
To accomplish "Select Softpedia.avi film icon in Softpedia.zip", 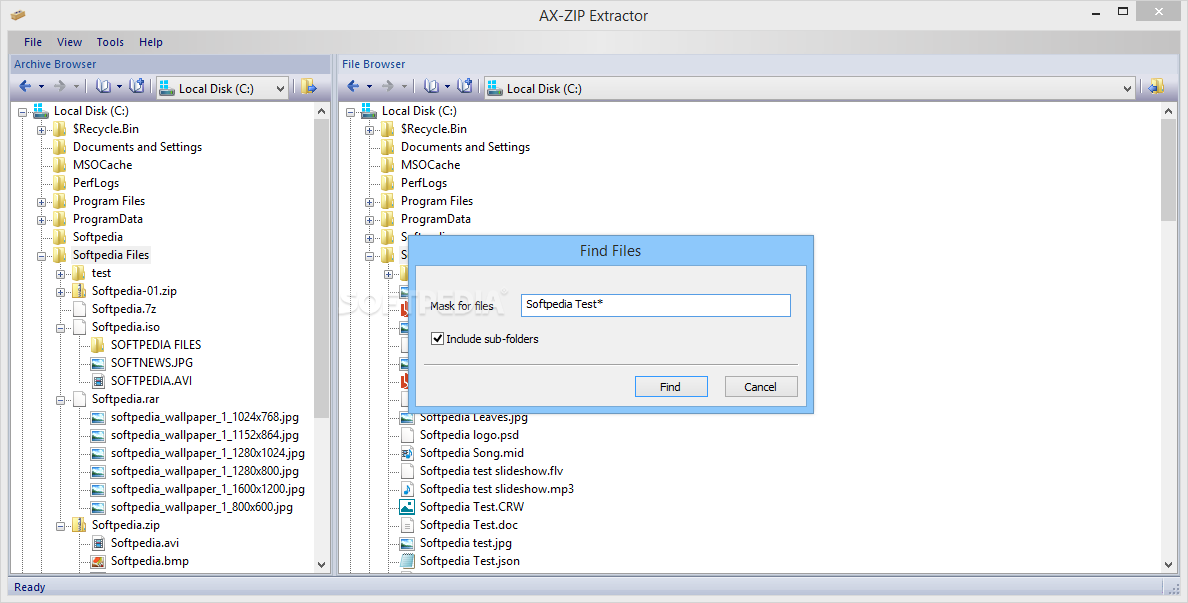I will click(x=98, y=543).
